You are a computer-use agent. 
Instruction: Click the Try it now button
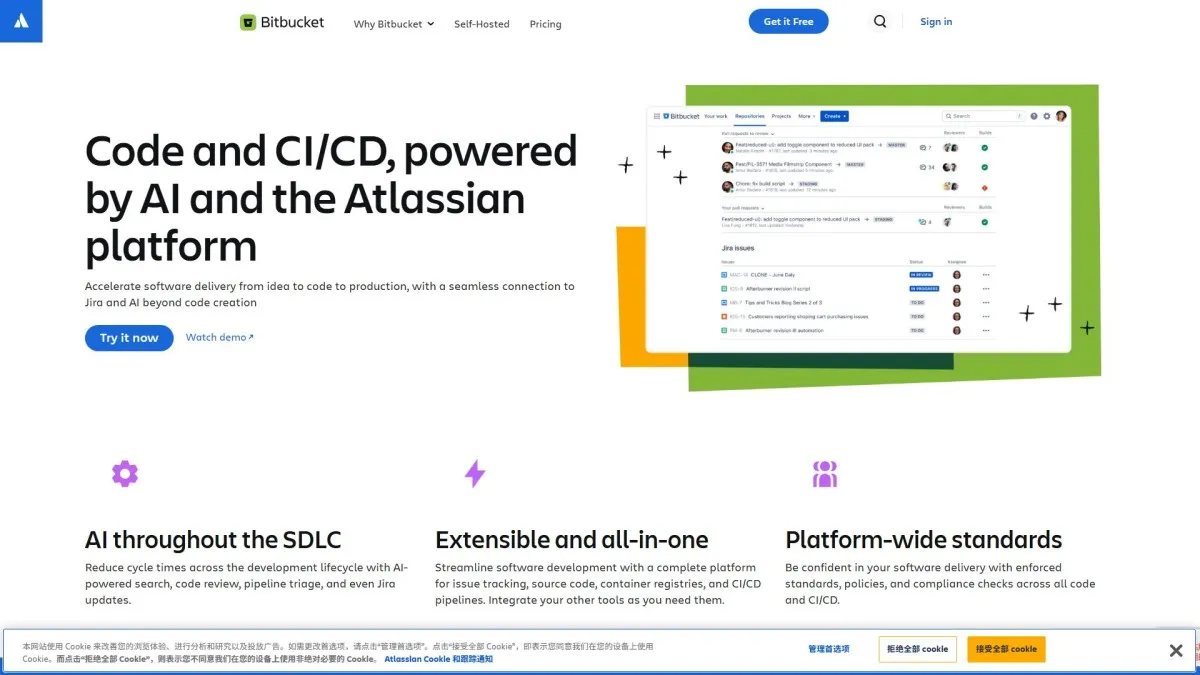coord(129,338)
